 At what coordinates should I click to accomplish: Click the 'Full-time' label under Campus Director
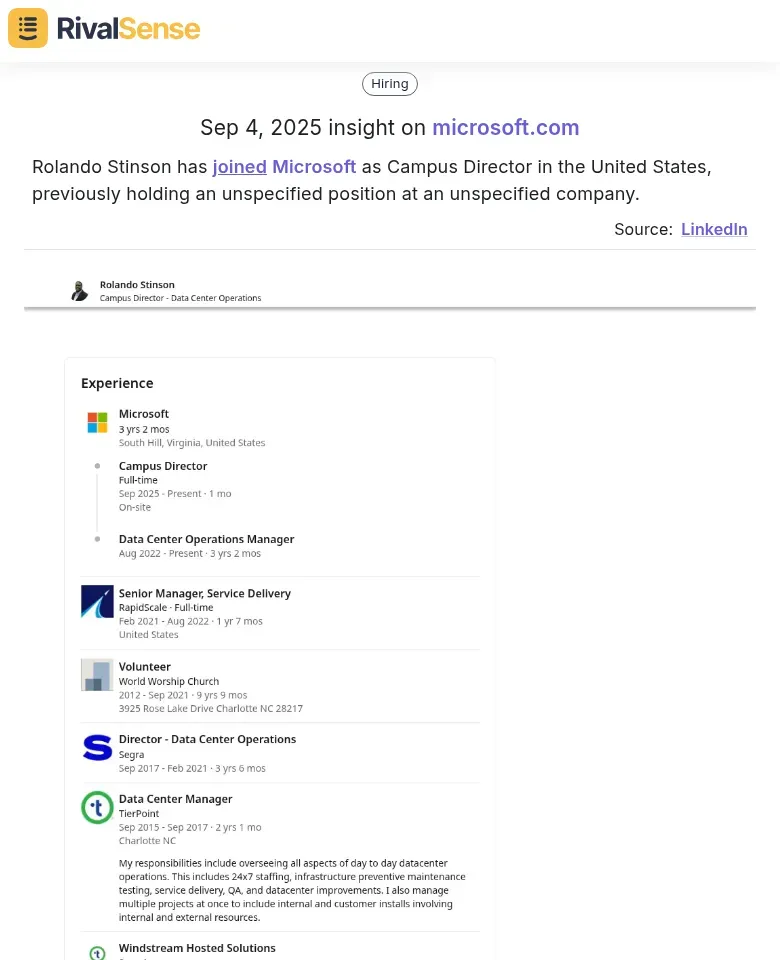[138, 480]
